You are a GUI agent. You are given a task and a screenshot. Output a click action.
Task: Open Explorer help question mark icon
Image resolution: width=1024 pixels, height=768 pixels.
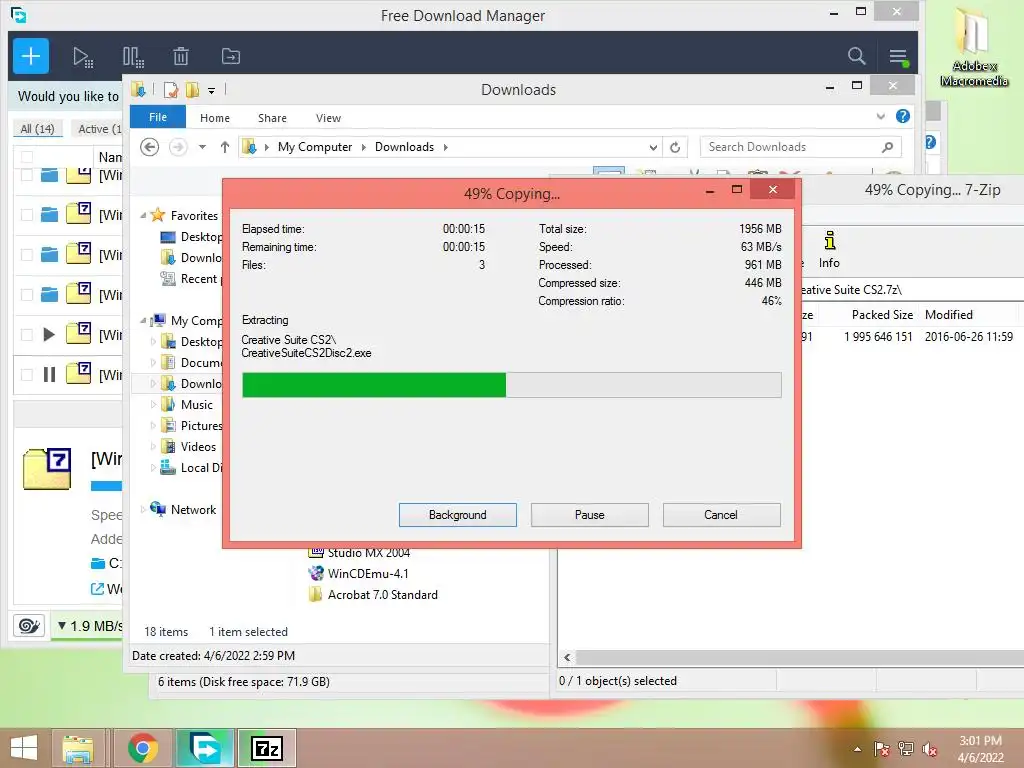point(903,116)
